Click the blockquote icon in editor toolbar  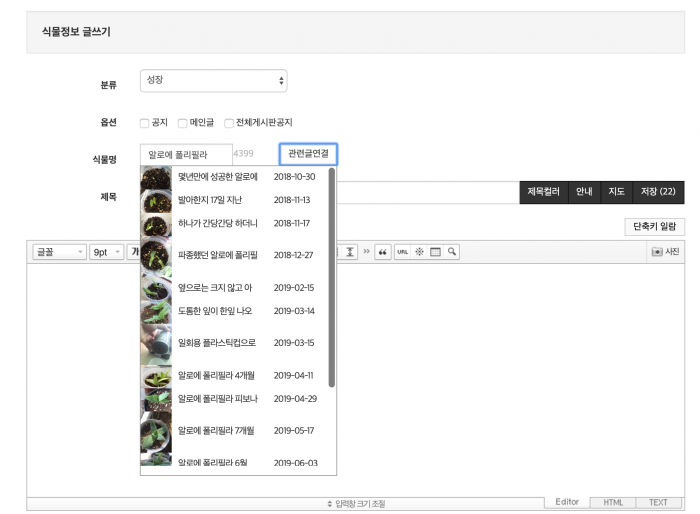click(382, 252)
